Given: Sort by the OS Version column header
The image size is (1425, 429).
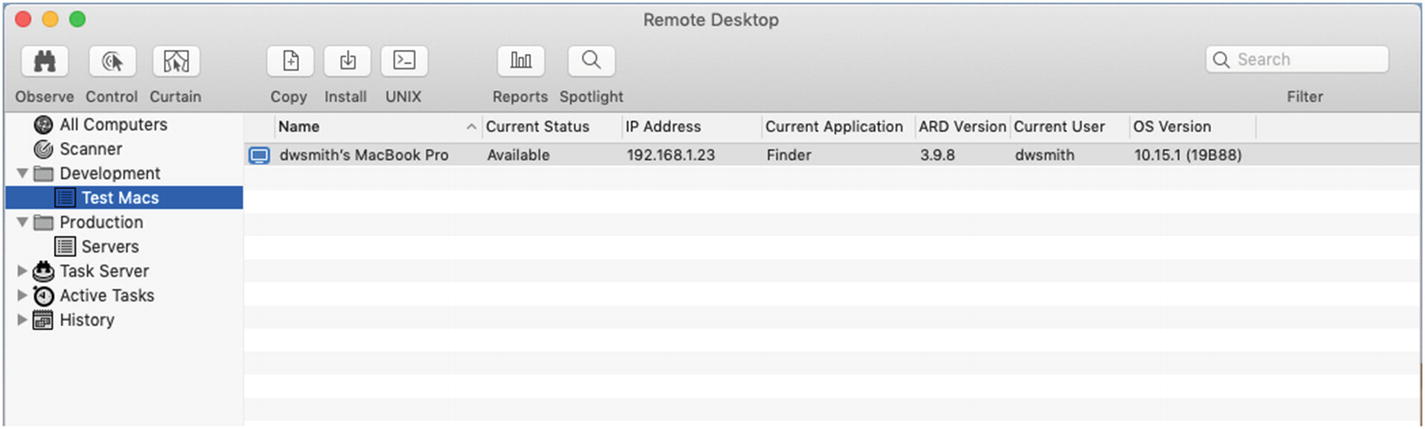Looking at the screenshot, I should [x=1172, y=127].
